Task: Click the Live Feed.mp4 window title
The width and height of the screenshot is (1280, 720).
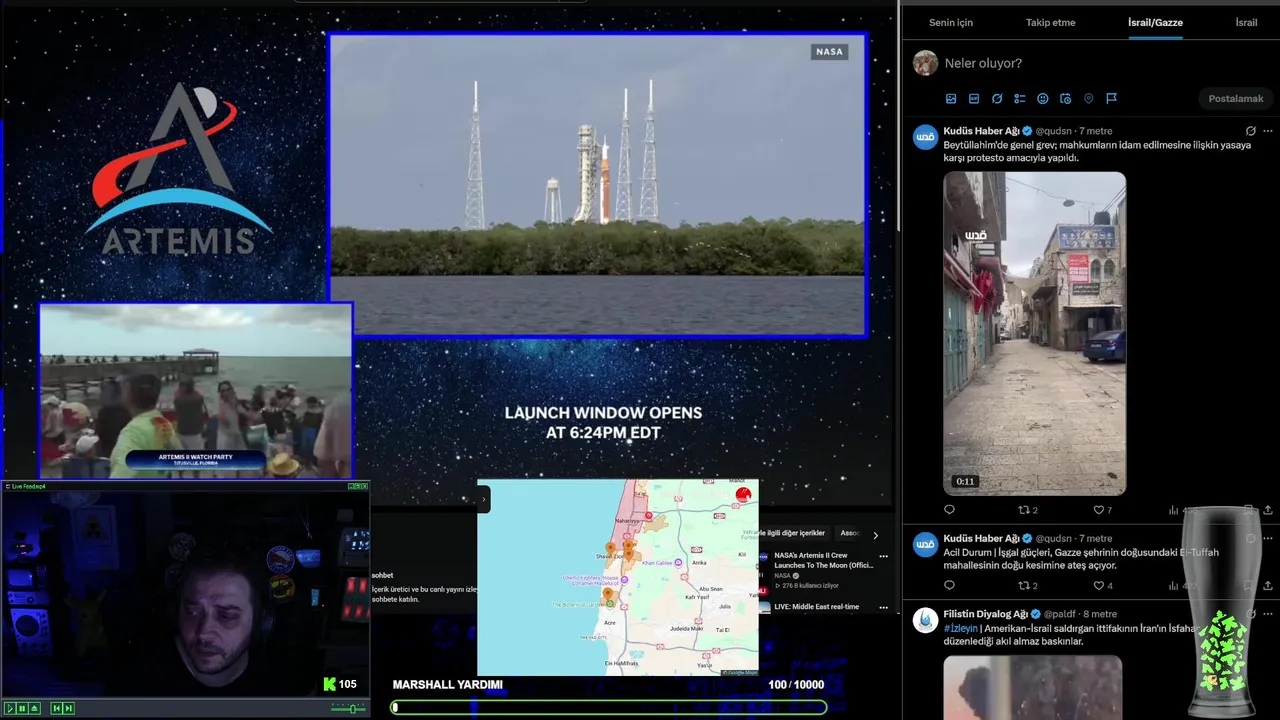Action: pyautogui.click(x=29, y=486)
